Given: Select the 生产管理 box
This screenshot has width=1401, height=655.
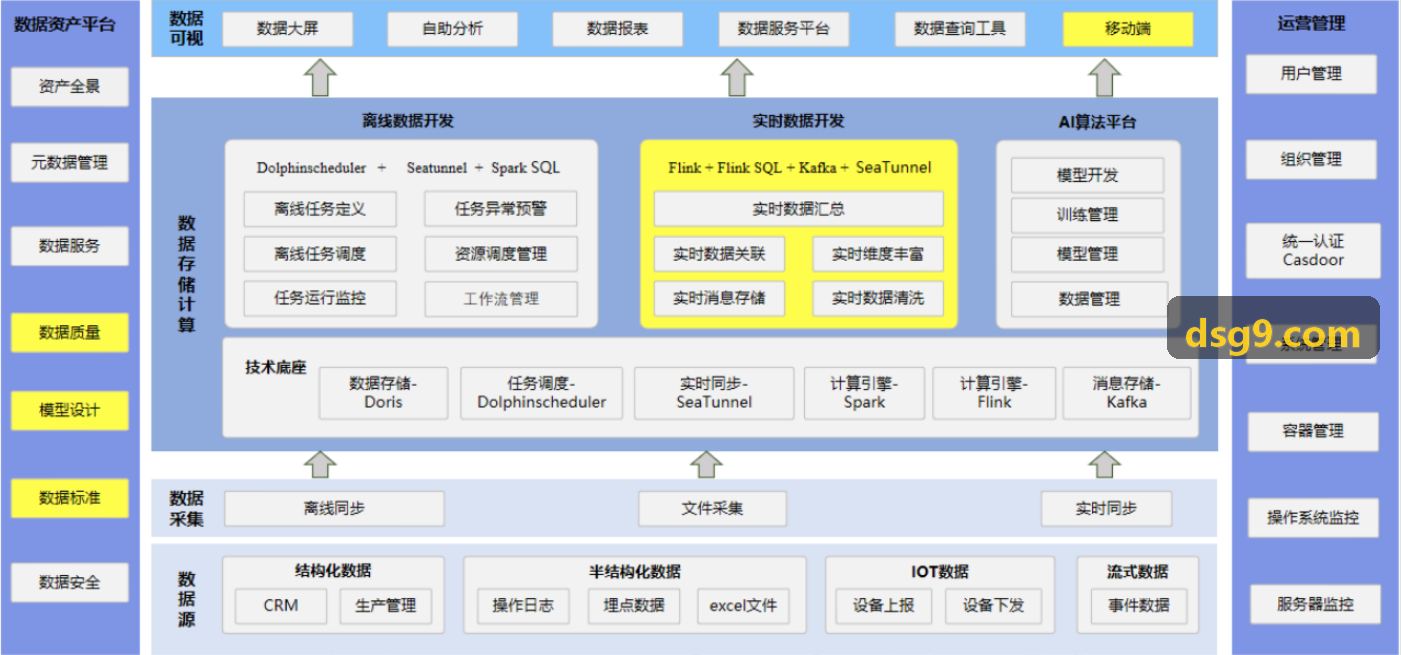Looking at the screenshot, I should (386, 605).
